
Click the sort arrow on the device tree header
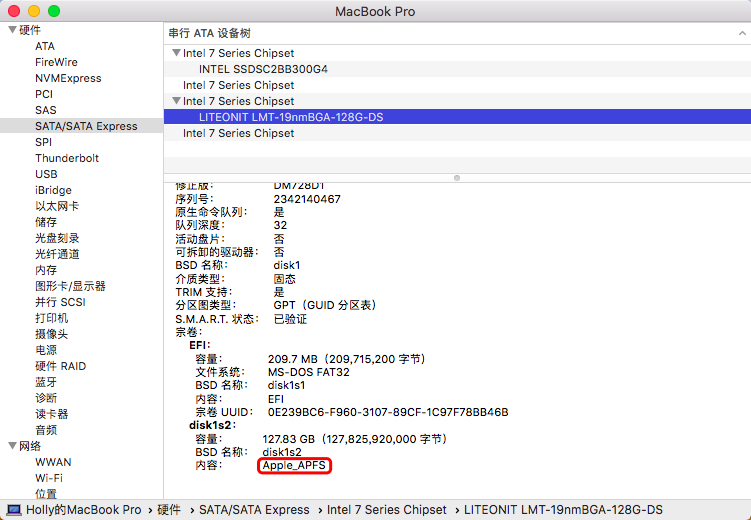(x=742, y=33)
